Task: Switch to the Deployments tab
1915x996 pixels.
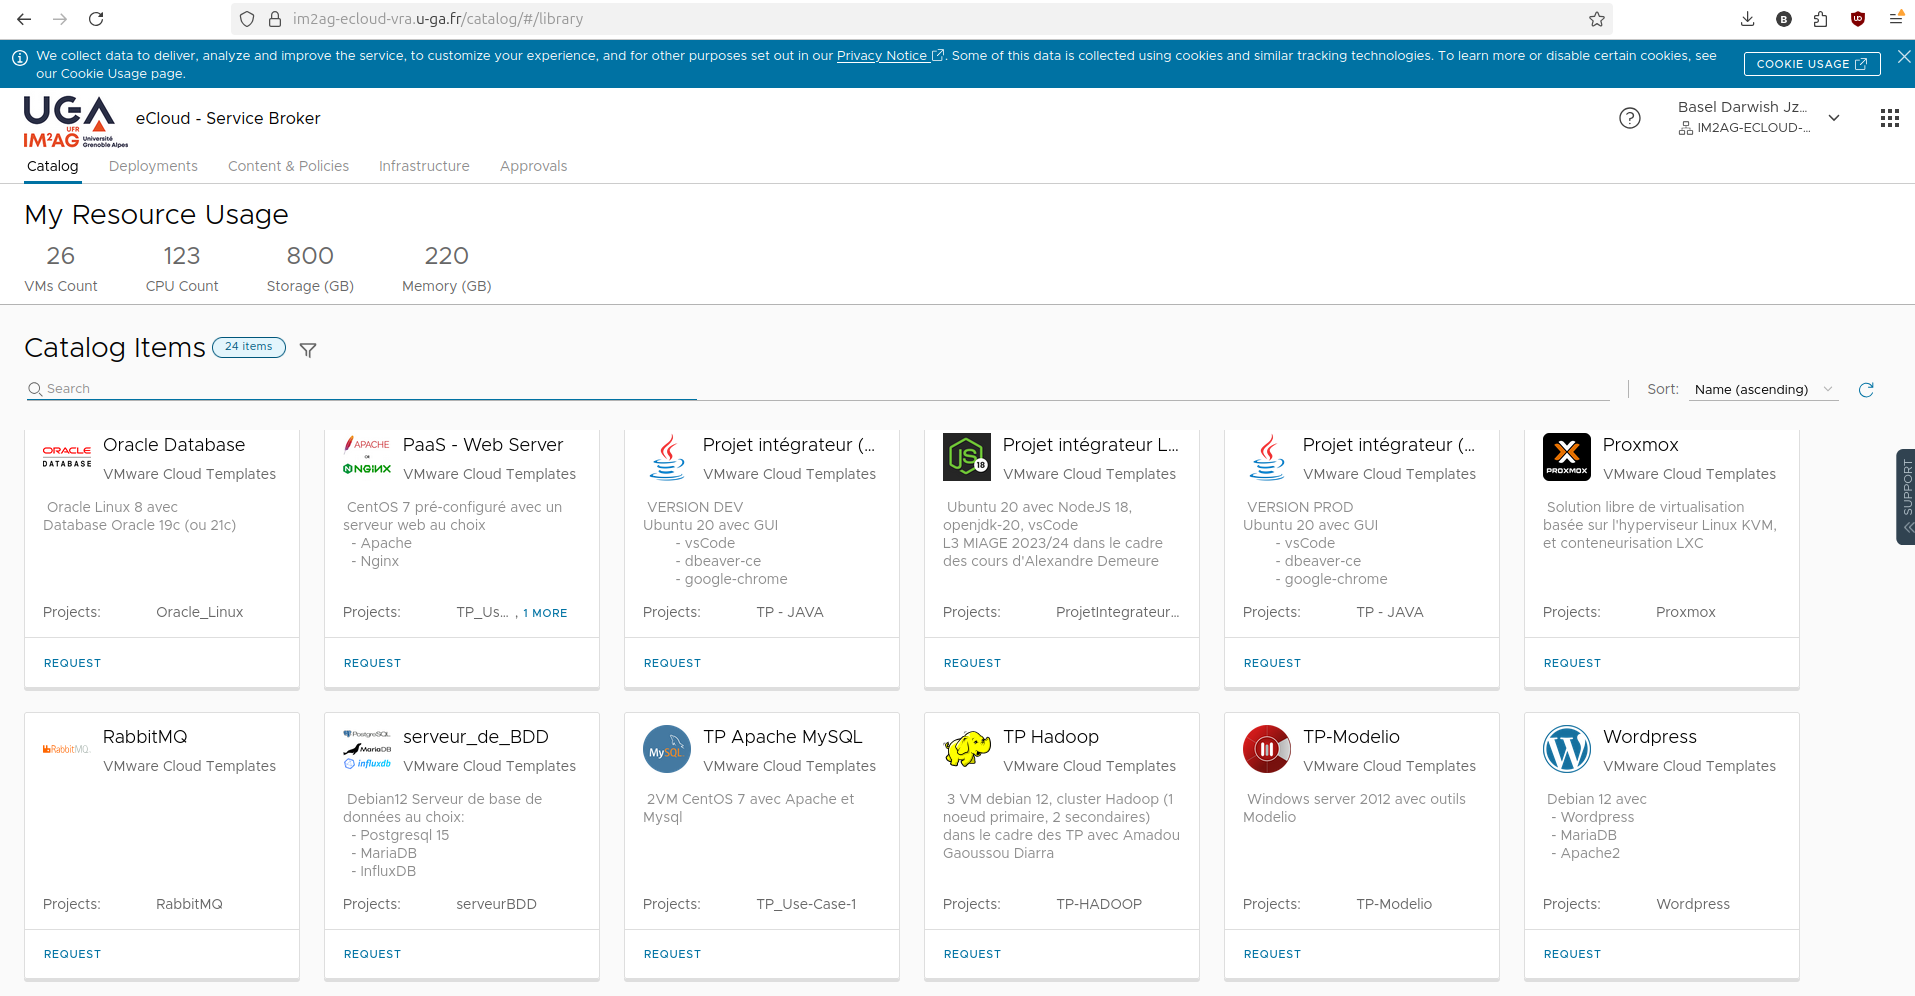Action: coord(153,166)
